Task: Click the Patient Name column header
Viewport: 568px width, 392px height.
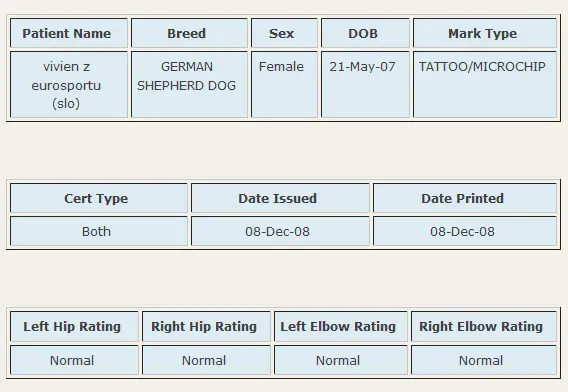Action: point(69,33)
